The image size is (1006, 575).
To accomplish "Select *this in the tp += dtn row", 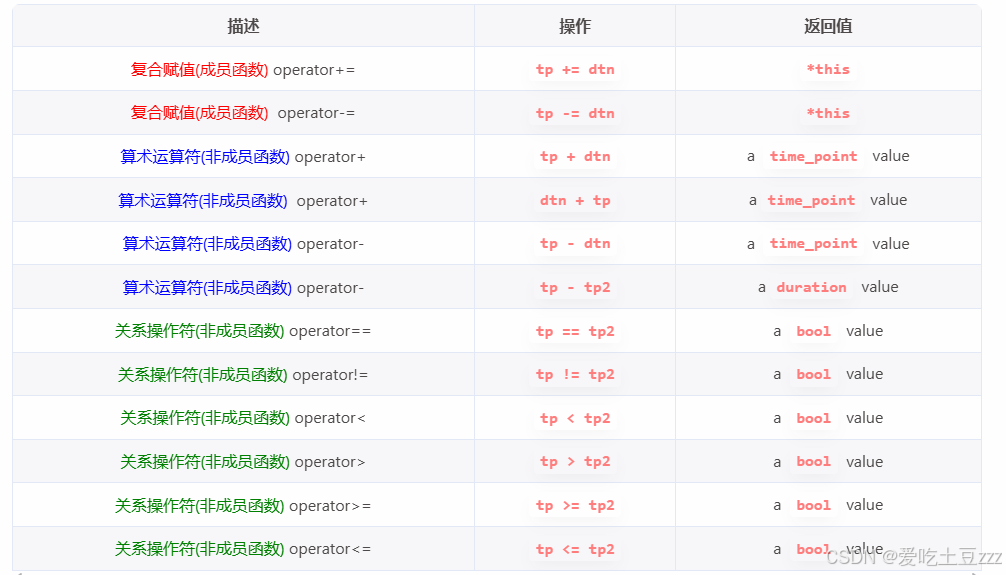I will click(x=828, y=69).
